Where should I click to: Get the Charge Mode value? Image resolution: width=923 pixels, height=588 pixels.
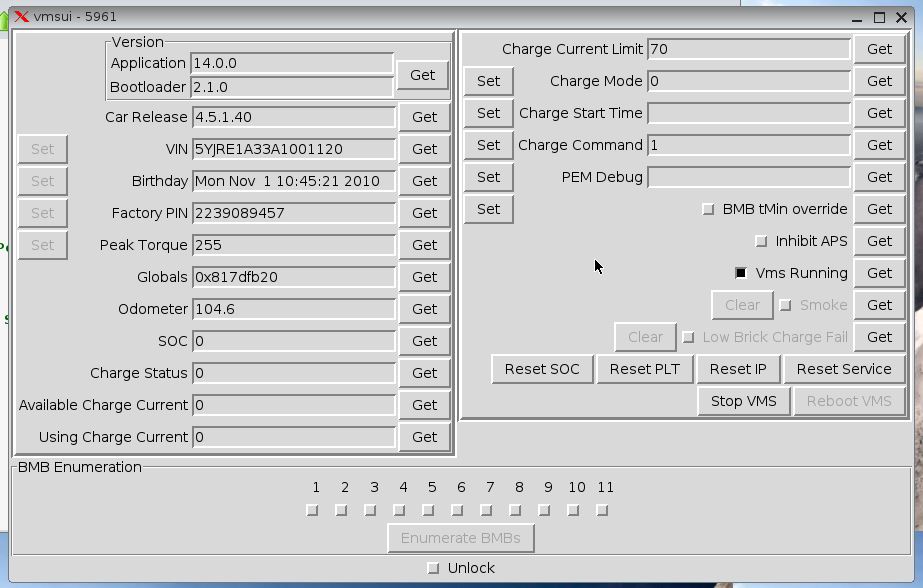[x=879, y=81]
